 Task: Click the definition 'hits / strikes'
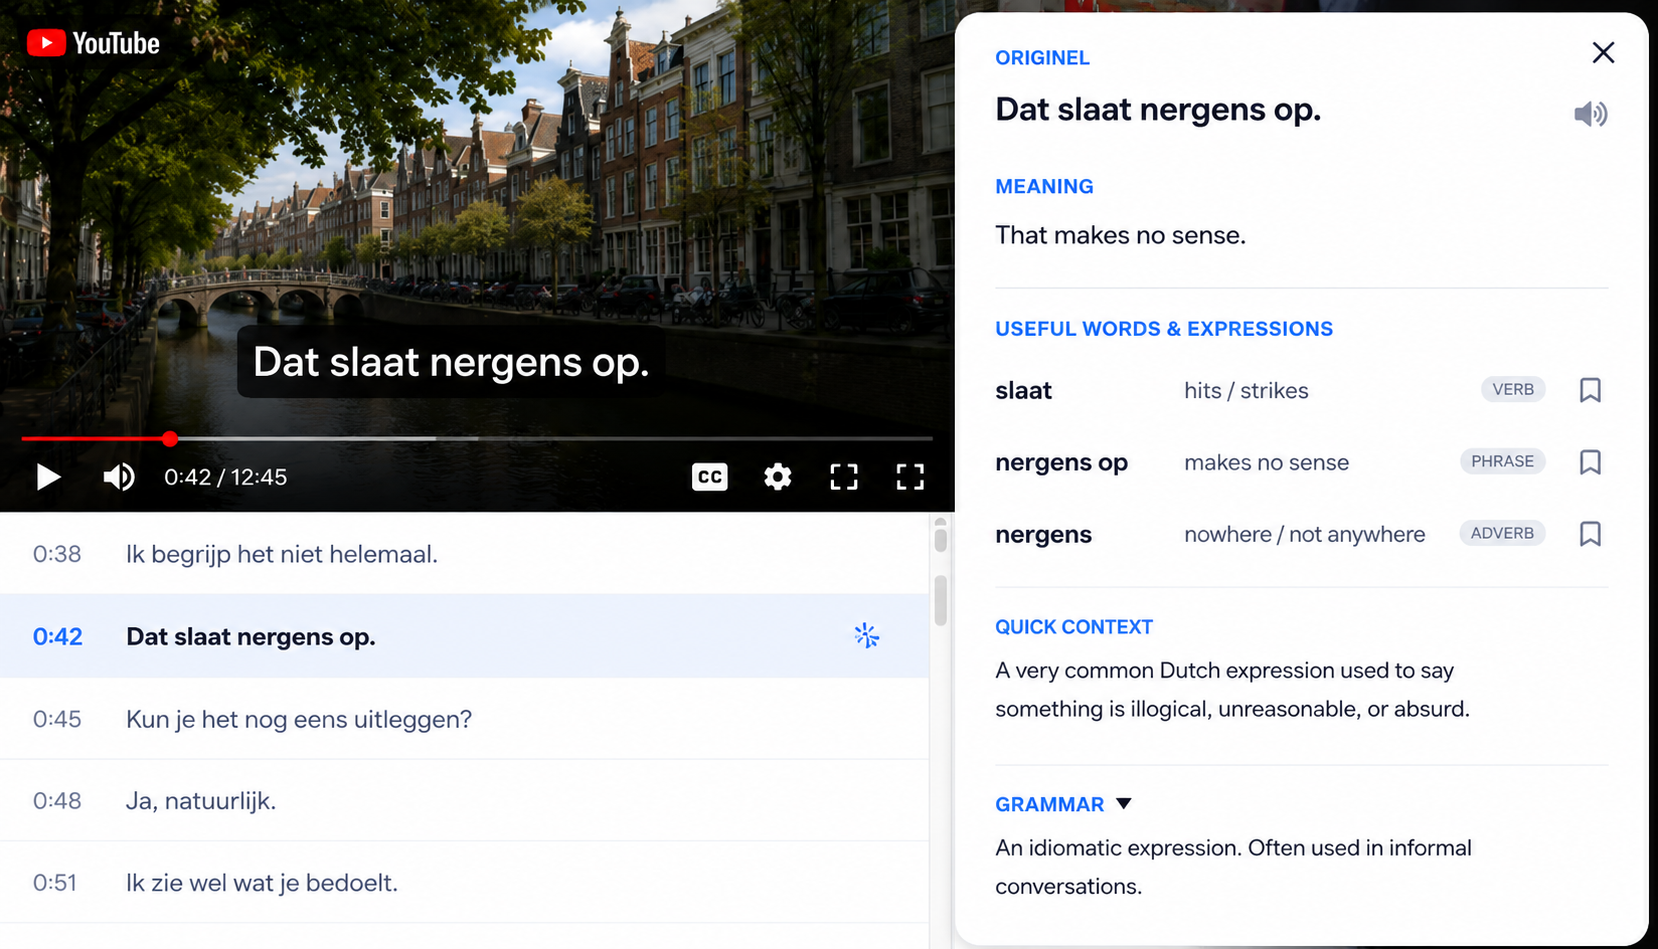point(1246,391)
